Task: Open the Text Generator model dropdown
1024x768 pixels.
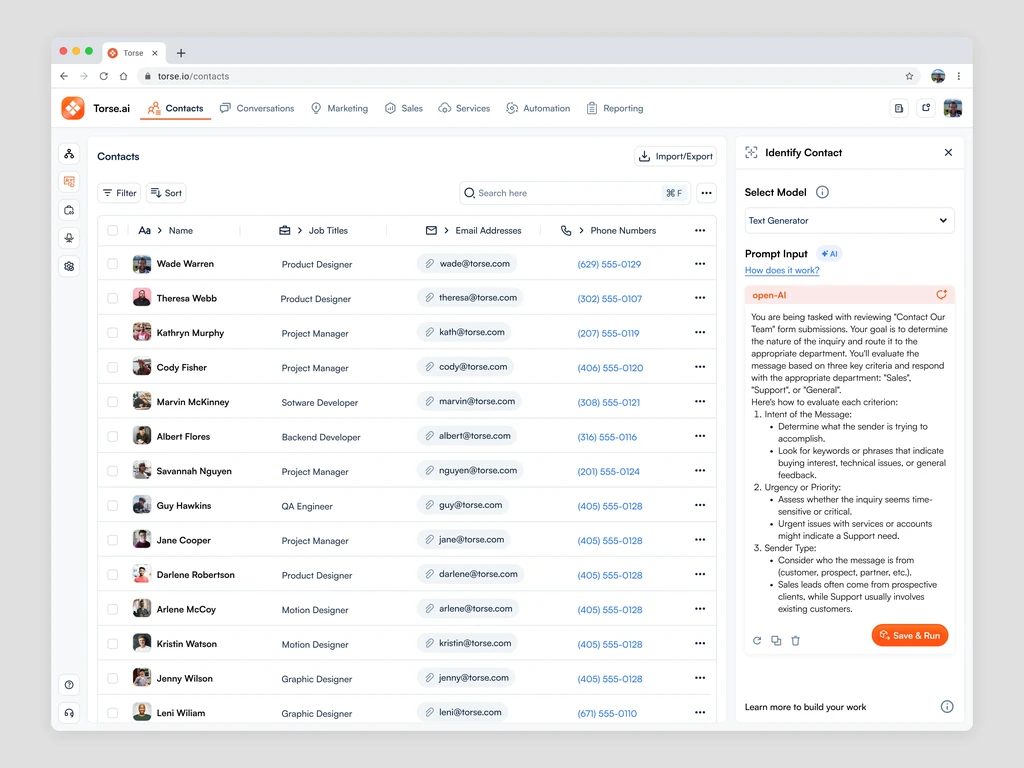Action: [x=849, y=221]
